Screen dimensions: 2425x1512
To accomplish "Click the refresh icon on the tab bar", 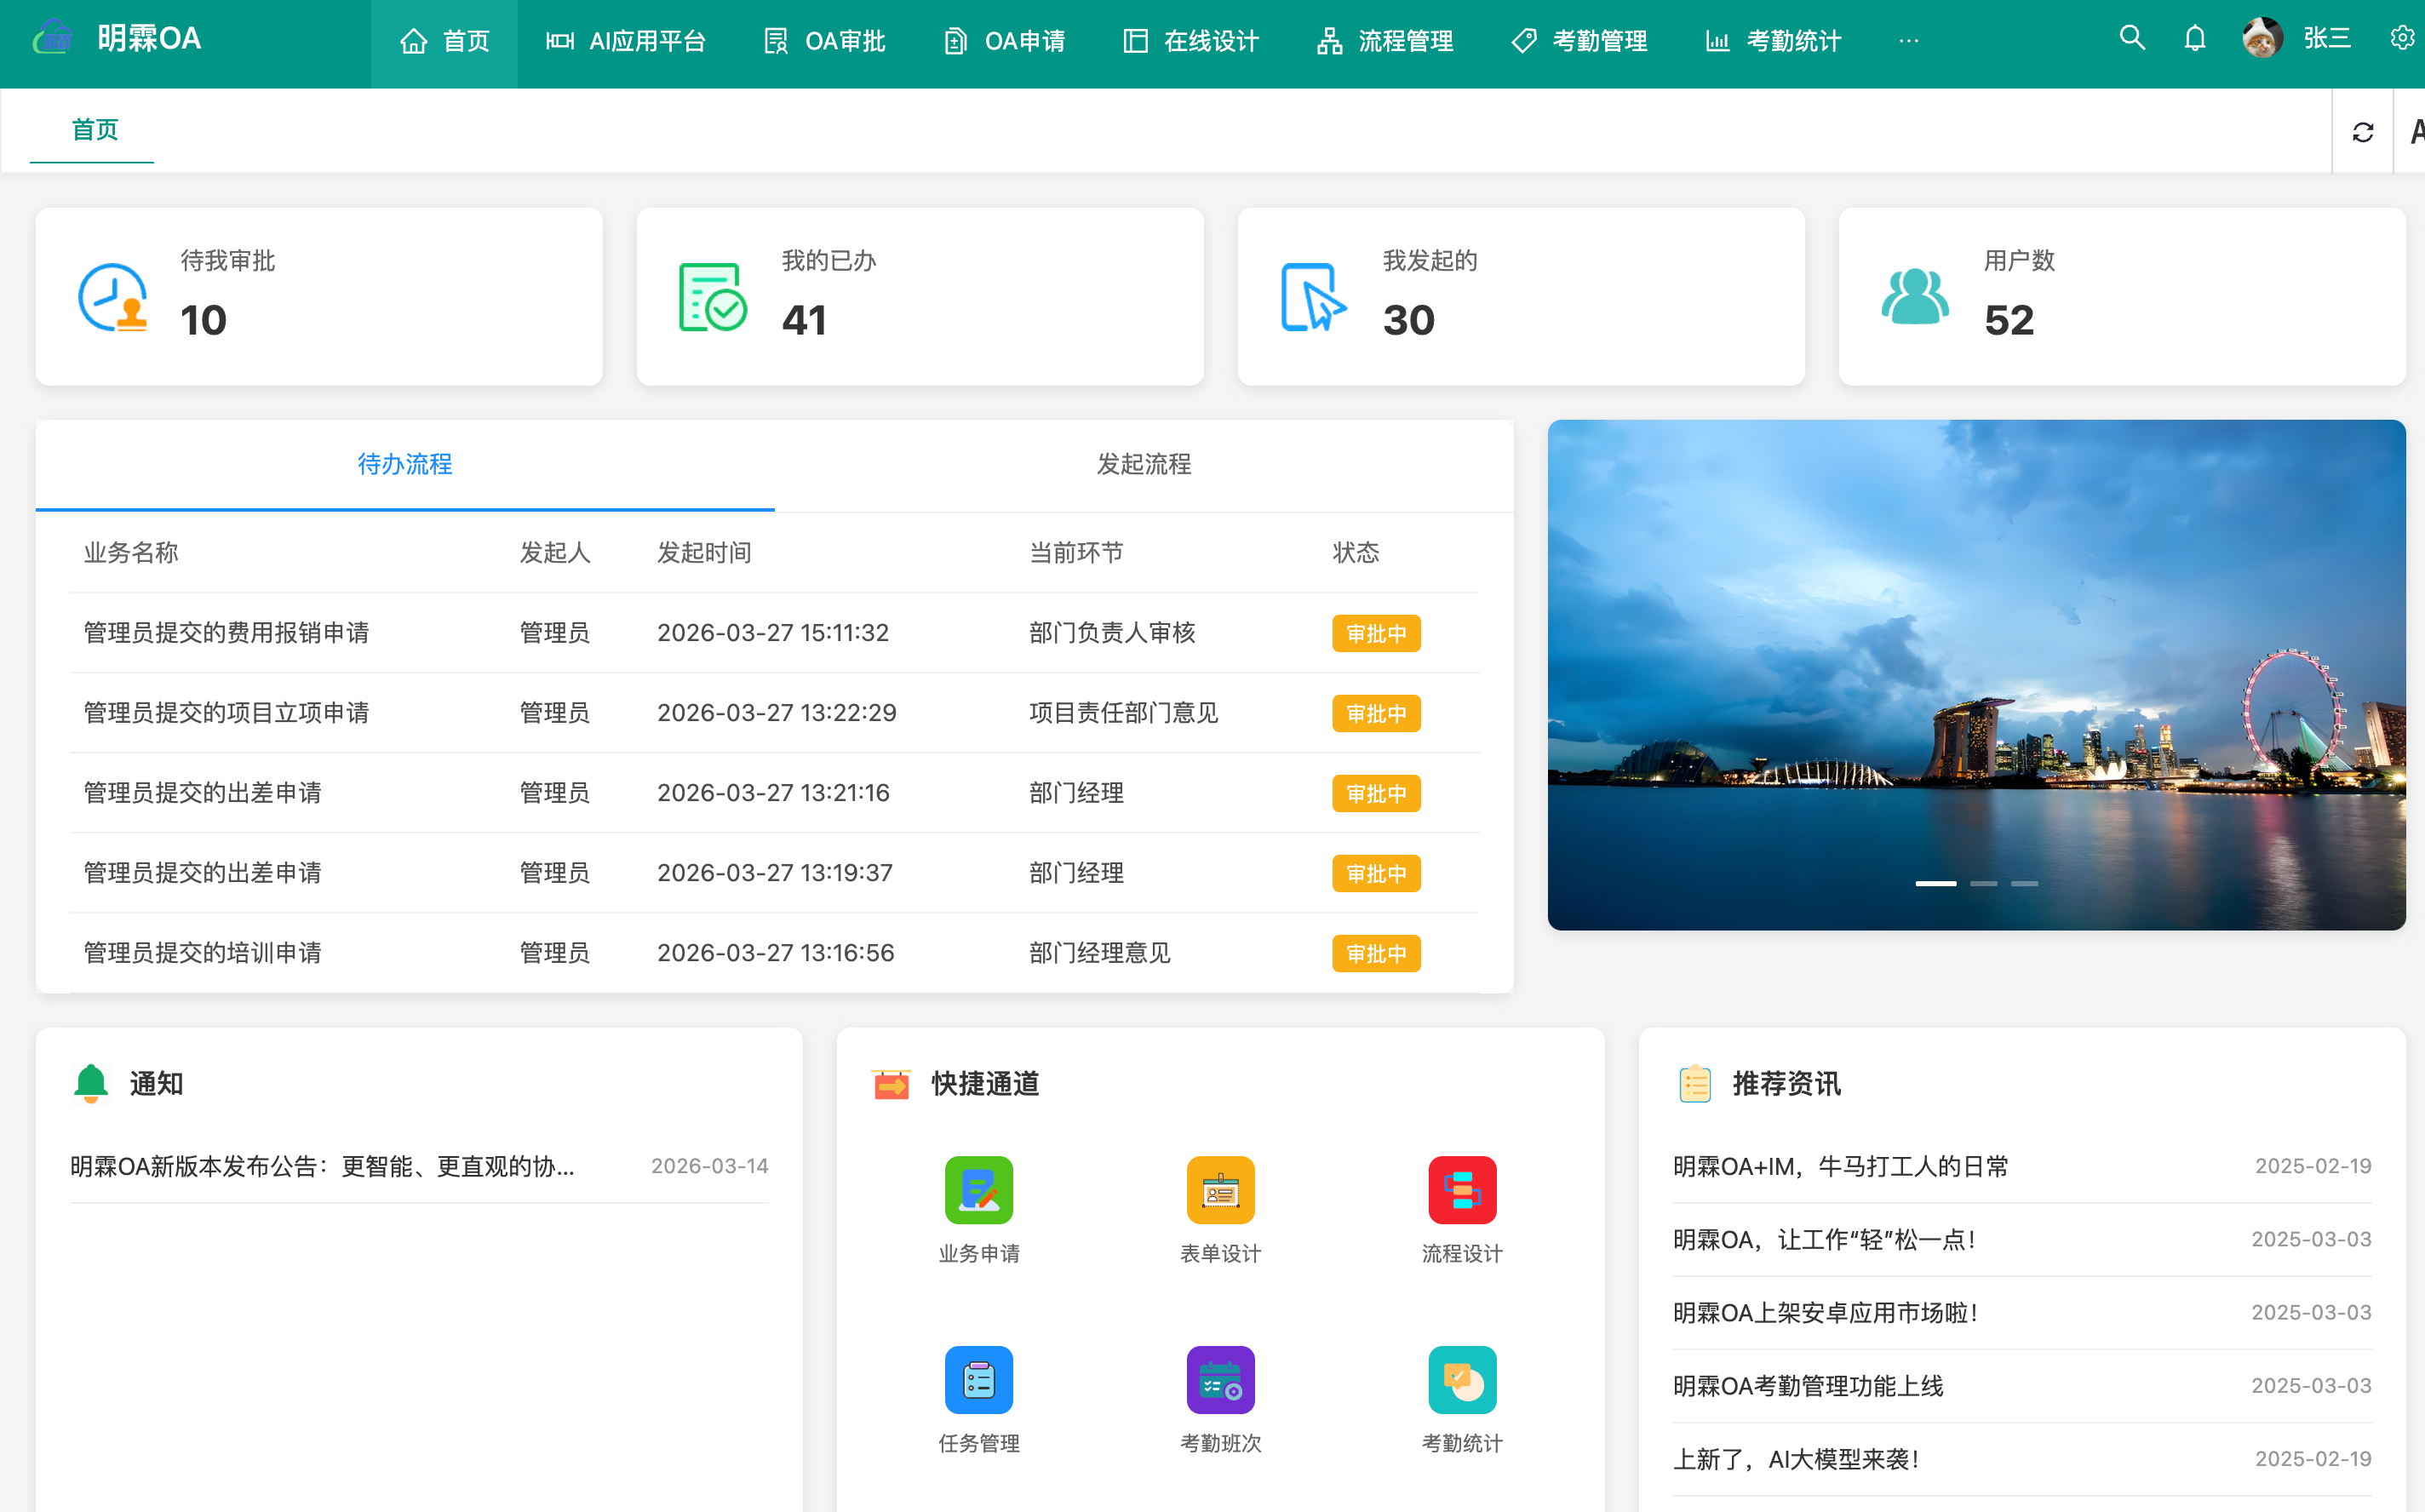I will click(x=2362, y=132).
